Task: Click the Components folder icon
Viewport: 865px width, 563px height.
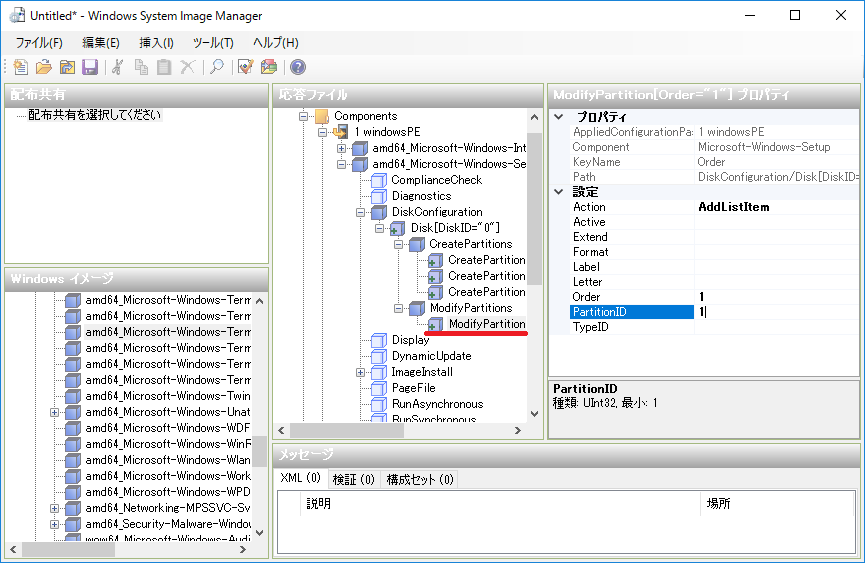Action: pyautogui.click(x=322, y=116)
